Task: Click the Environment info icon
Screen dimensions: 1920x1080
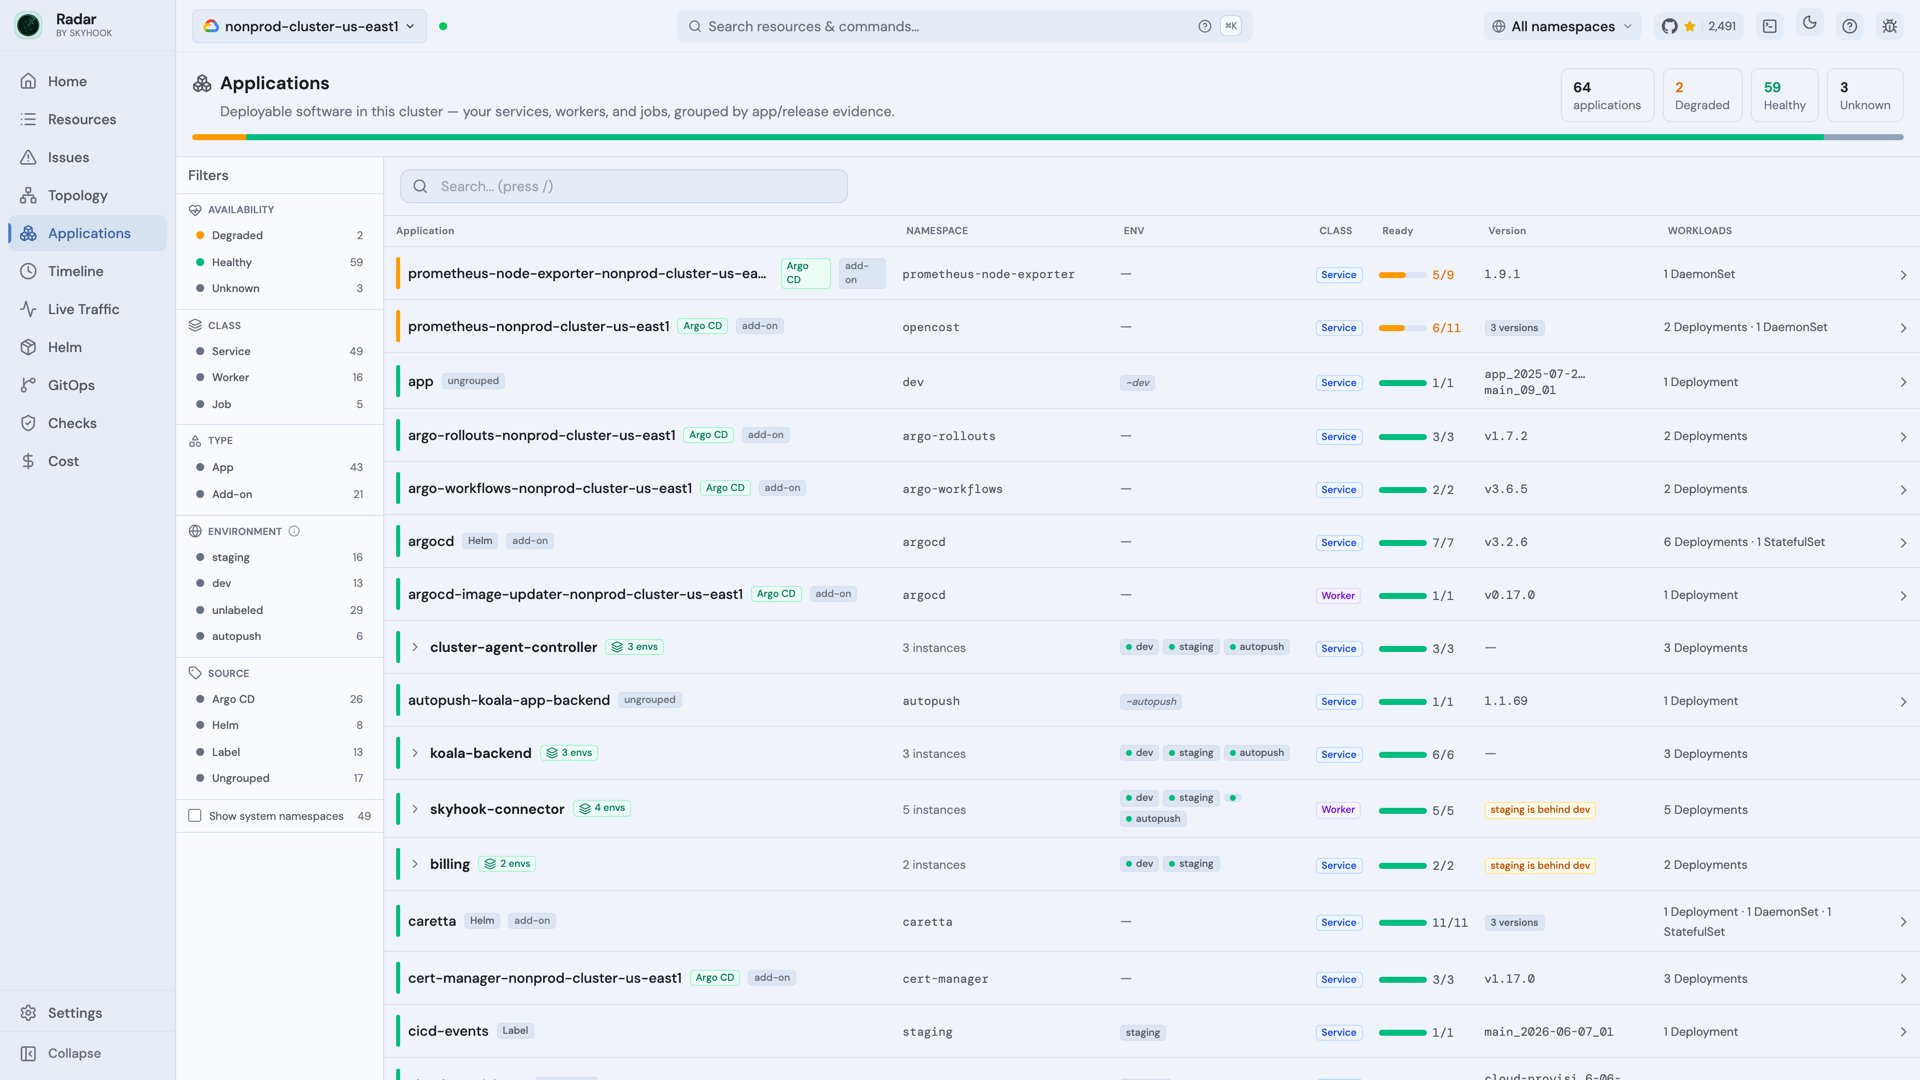Action: pyautogui.click(x=294, y=531)
